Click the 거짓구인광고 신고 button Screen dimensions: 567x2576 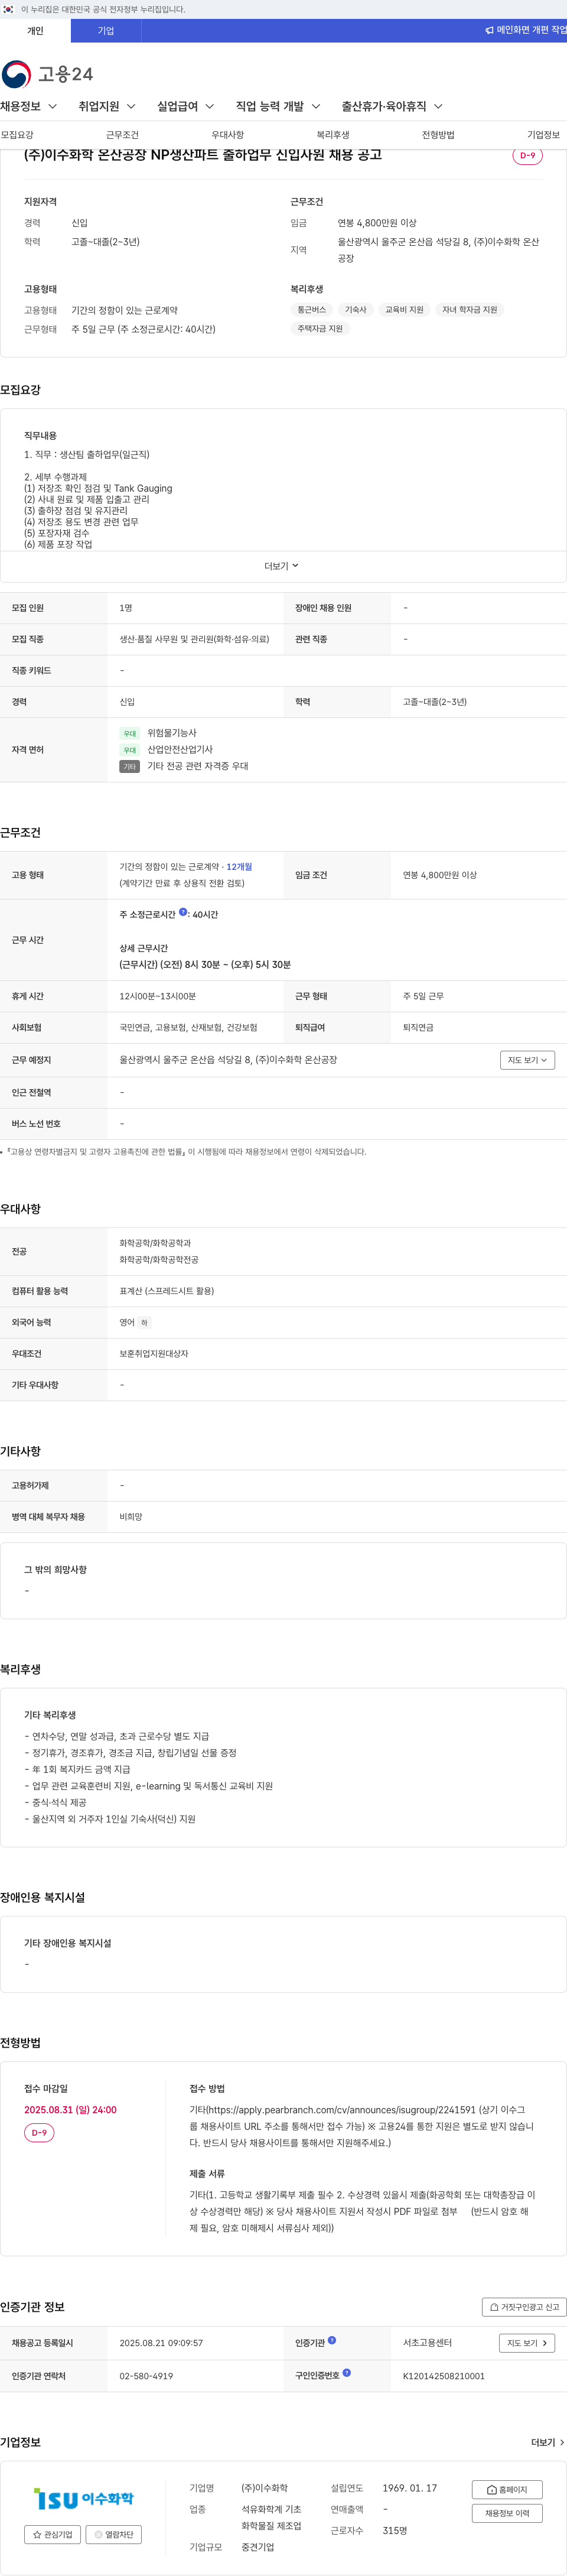524,2307
